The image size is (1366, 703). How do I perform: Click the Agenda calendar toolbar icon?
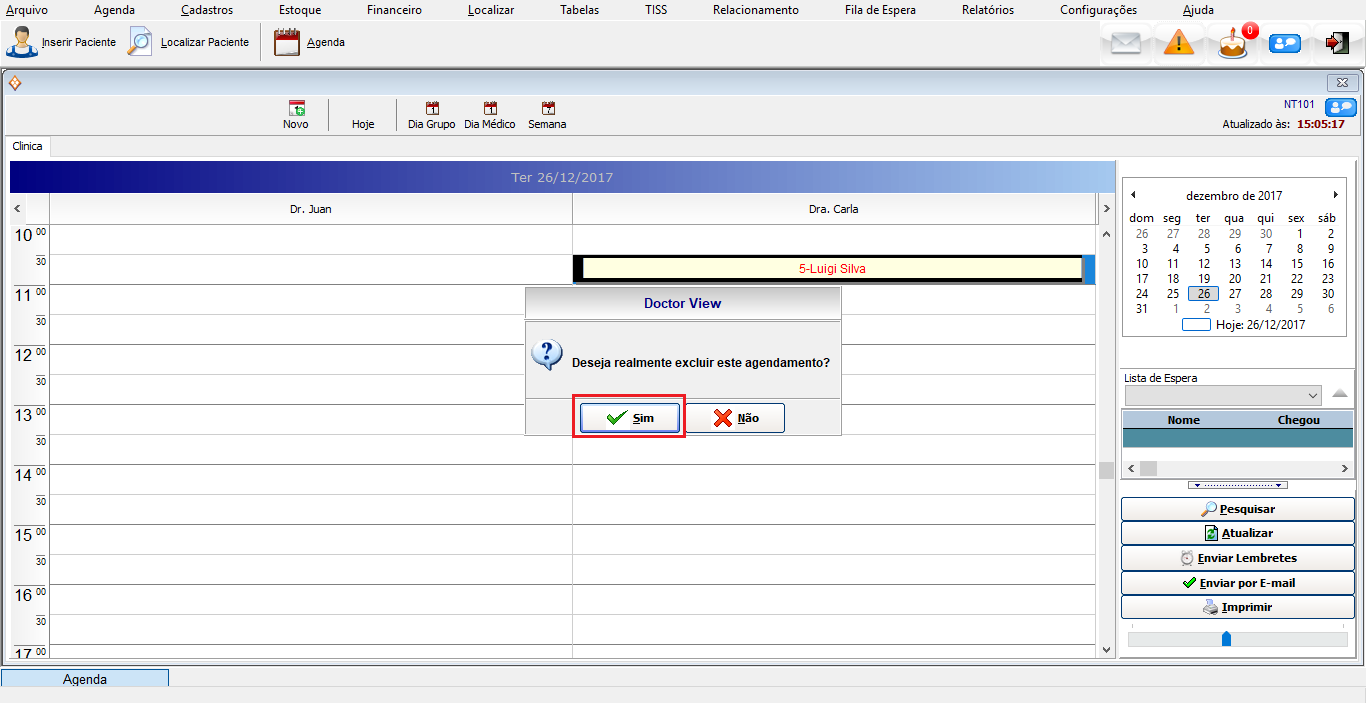[287, 43]
